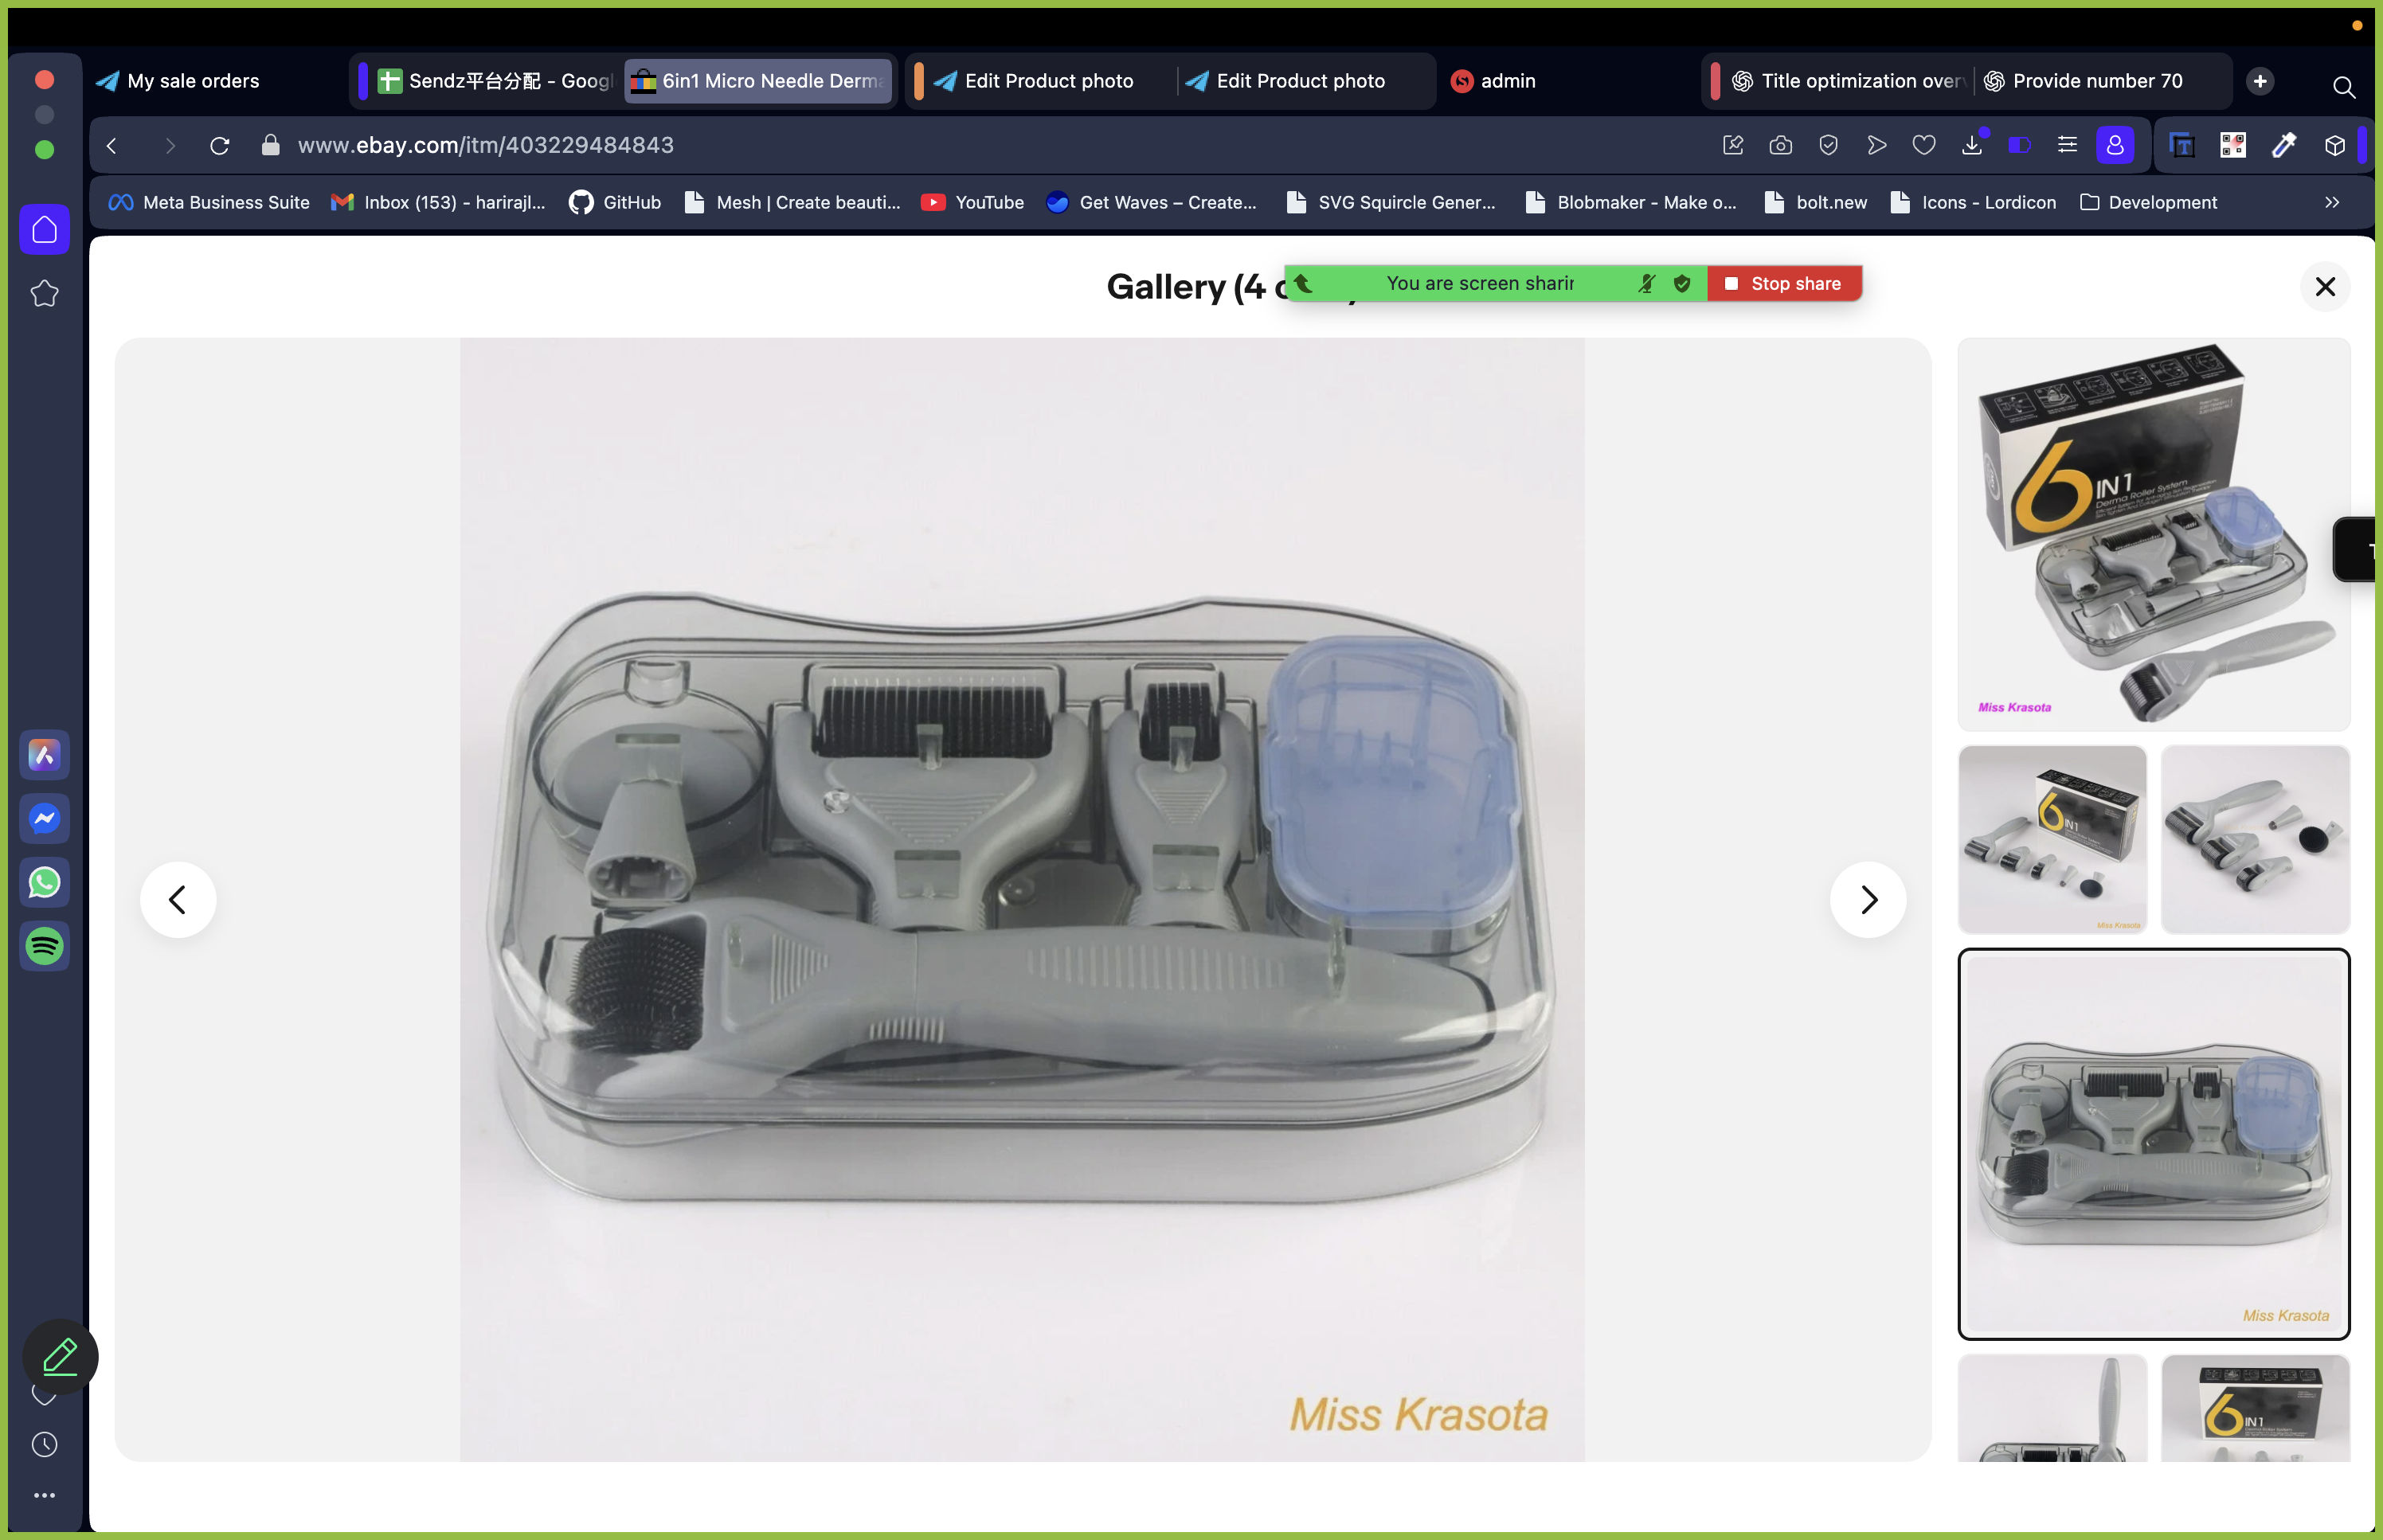Image resolution: width=2383 pixels, height=1540 pixels.
Task: Toggle the microphone mute in sharing bar
Action: coord(1646,284)
